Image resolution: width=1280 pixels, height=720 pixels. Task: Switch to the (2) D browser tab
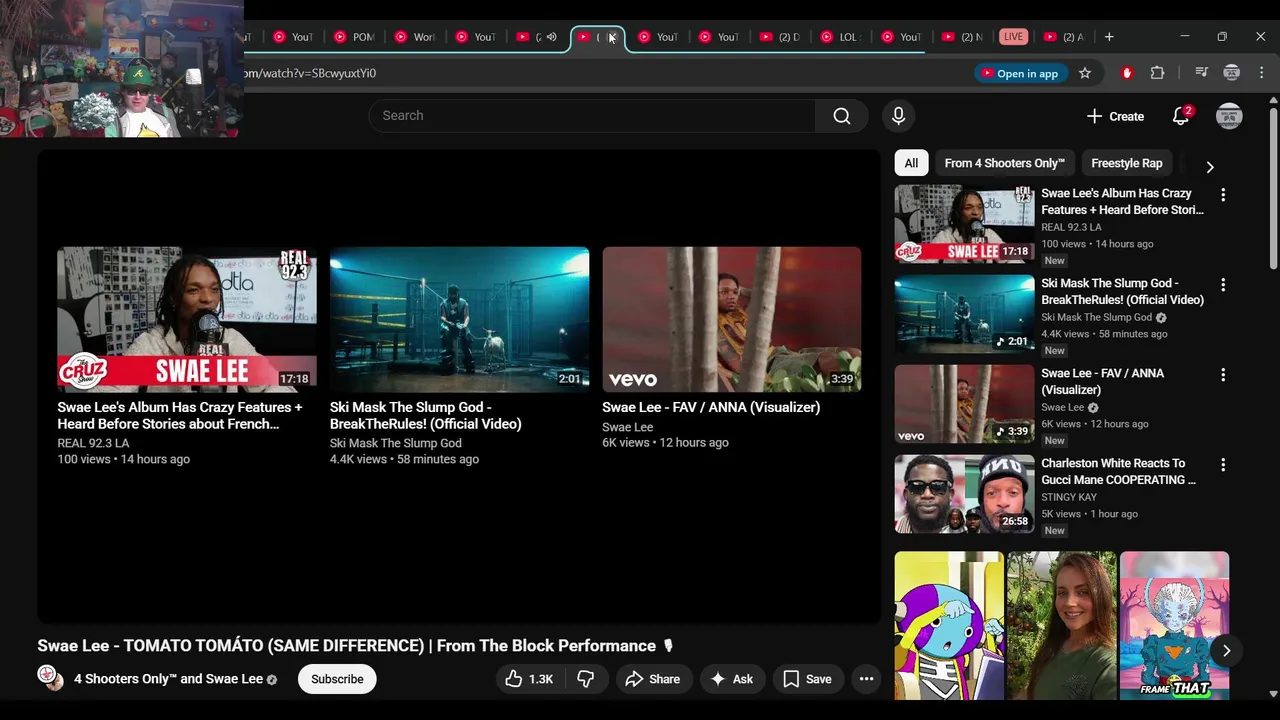(780, 37)
